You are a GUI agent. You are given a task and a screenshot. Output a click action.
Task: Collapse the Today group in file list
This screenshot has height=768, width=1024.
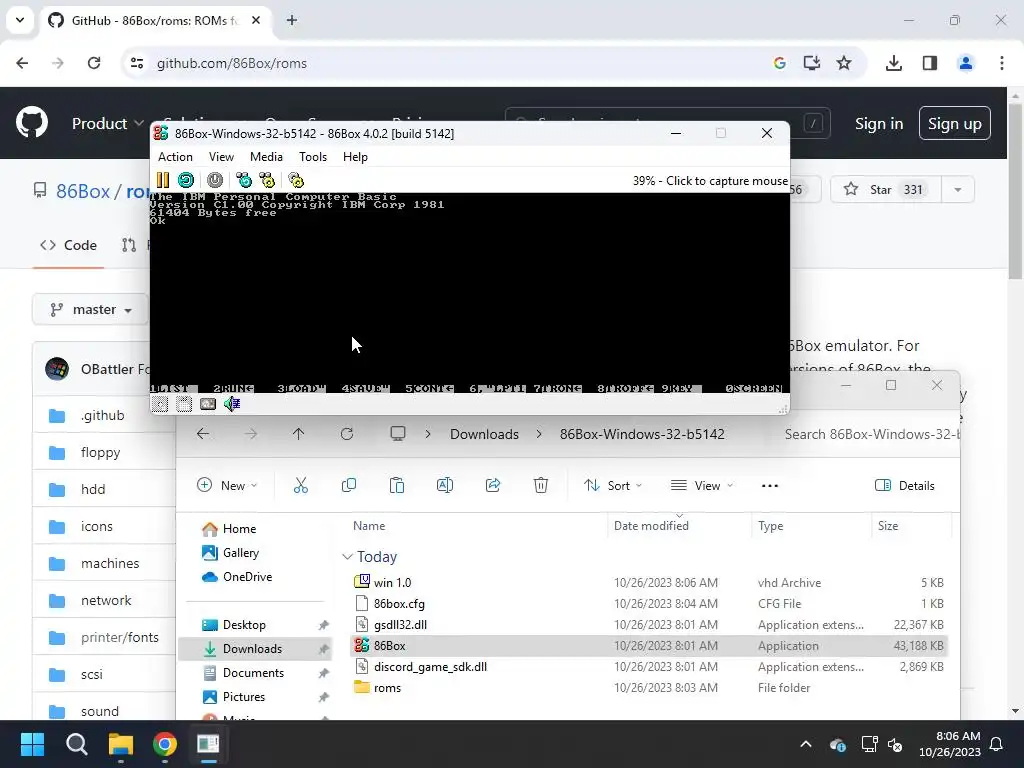tap(347, 557)
